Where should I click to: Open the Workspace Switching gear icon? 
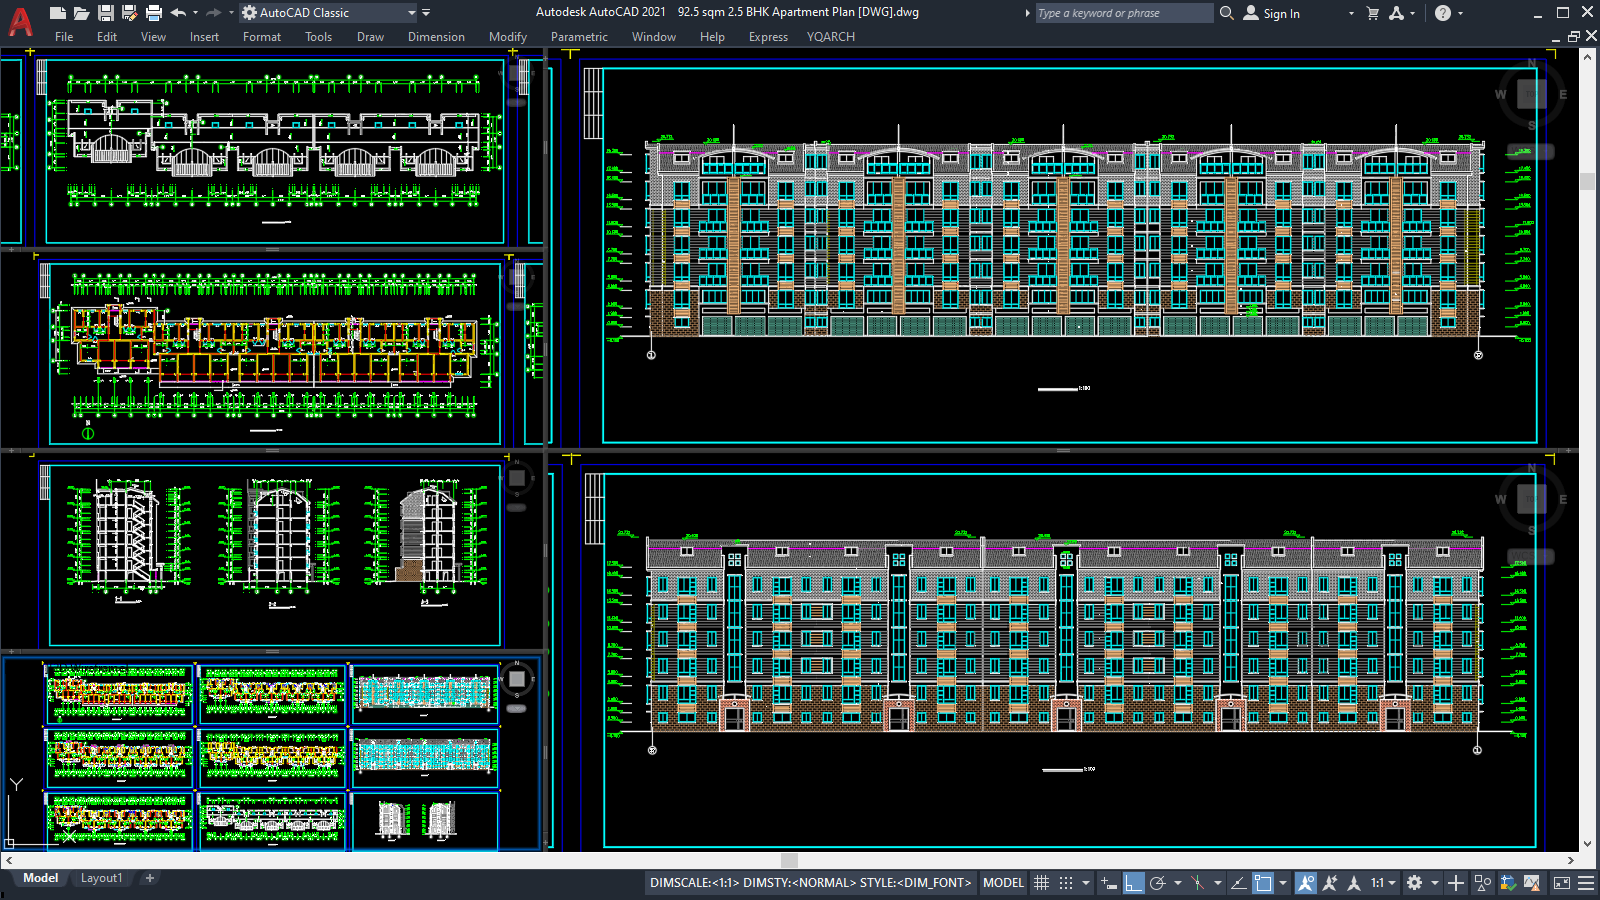(x=1414, y=883)
